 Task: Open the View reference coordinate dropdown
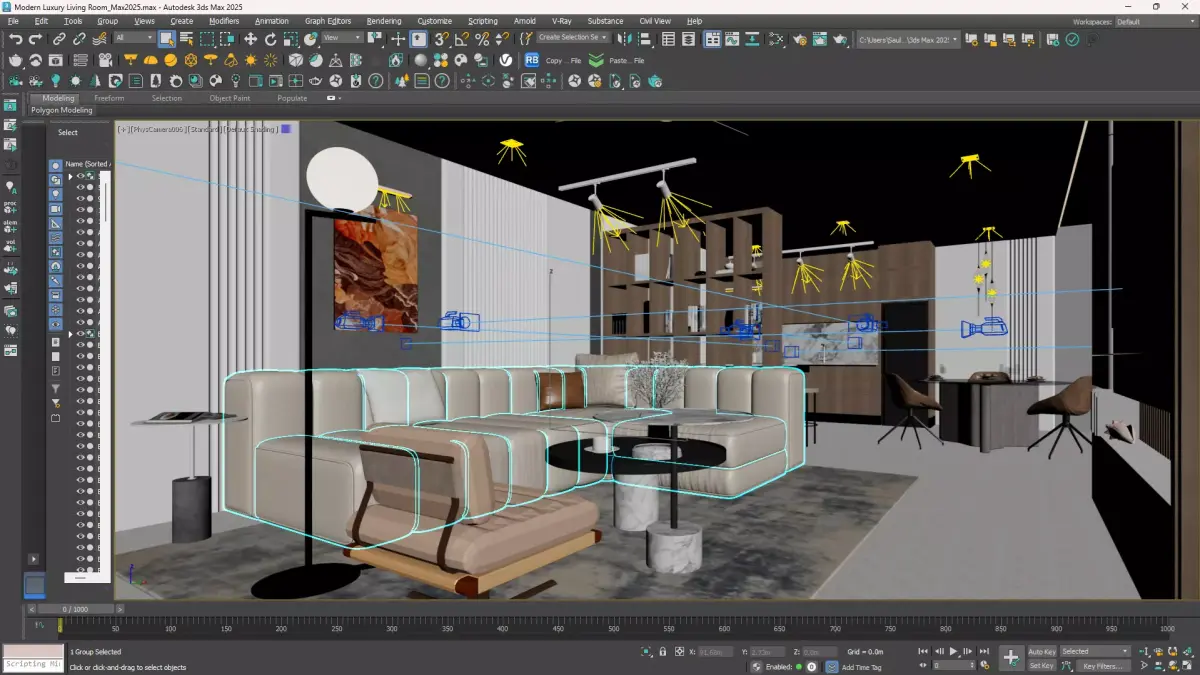click(343, 38)
